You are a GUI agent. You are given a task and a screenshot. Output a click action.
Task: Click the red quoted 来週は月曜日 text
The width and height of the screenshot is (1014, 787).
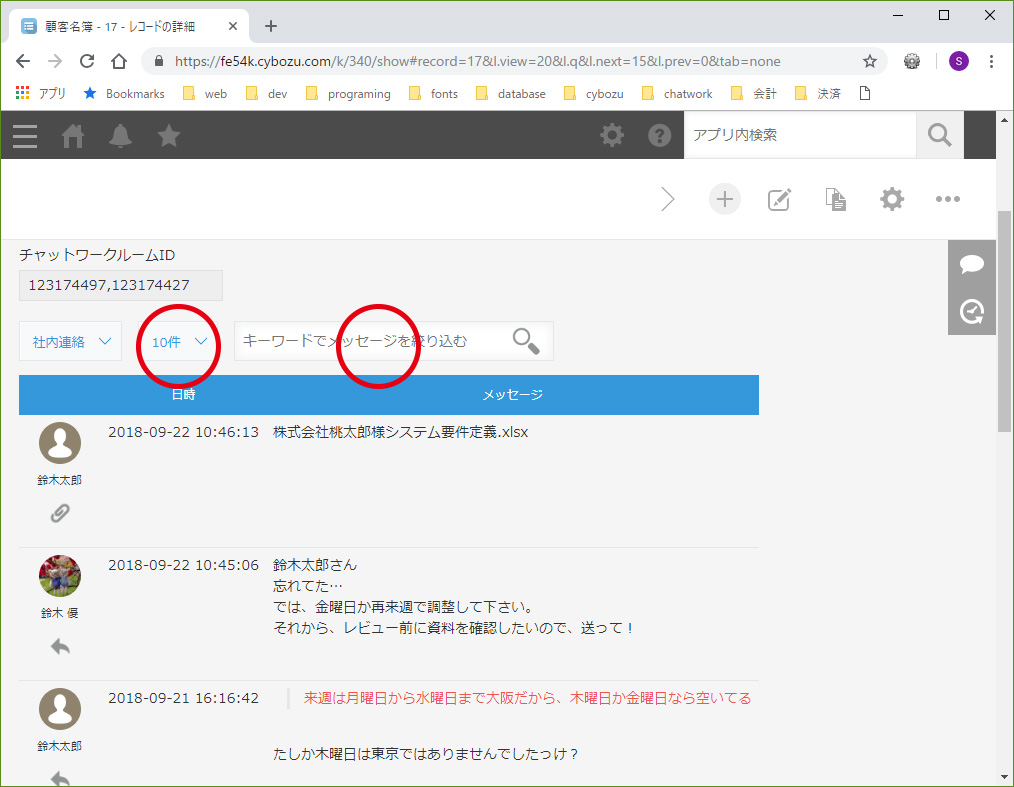pos(527,698)
